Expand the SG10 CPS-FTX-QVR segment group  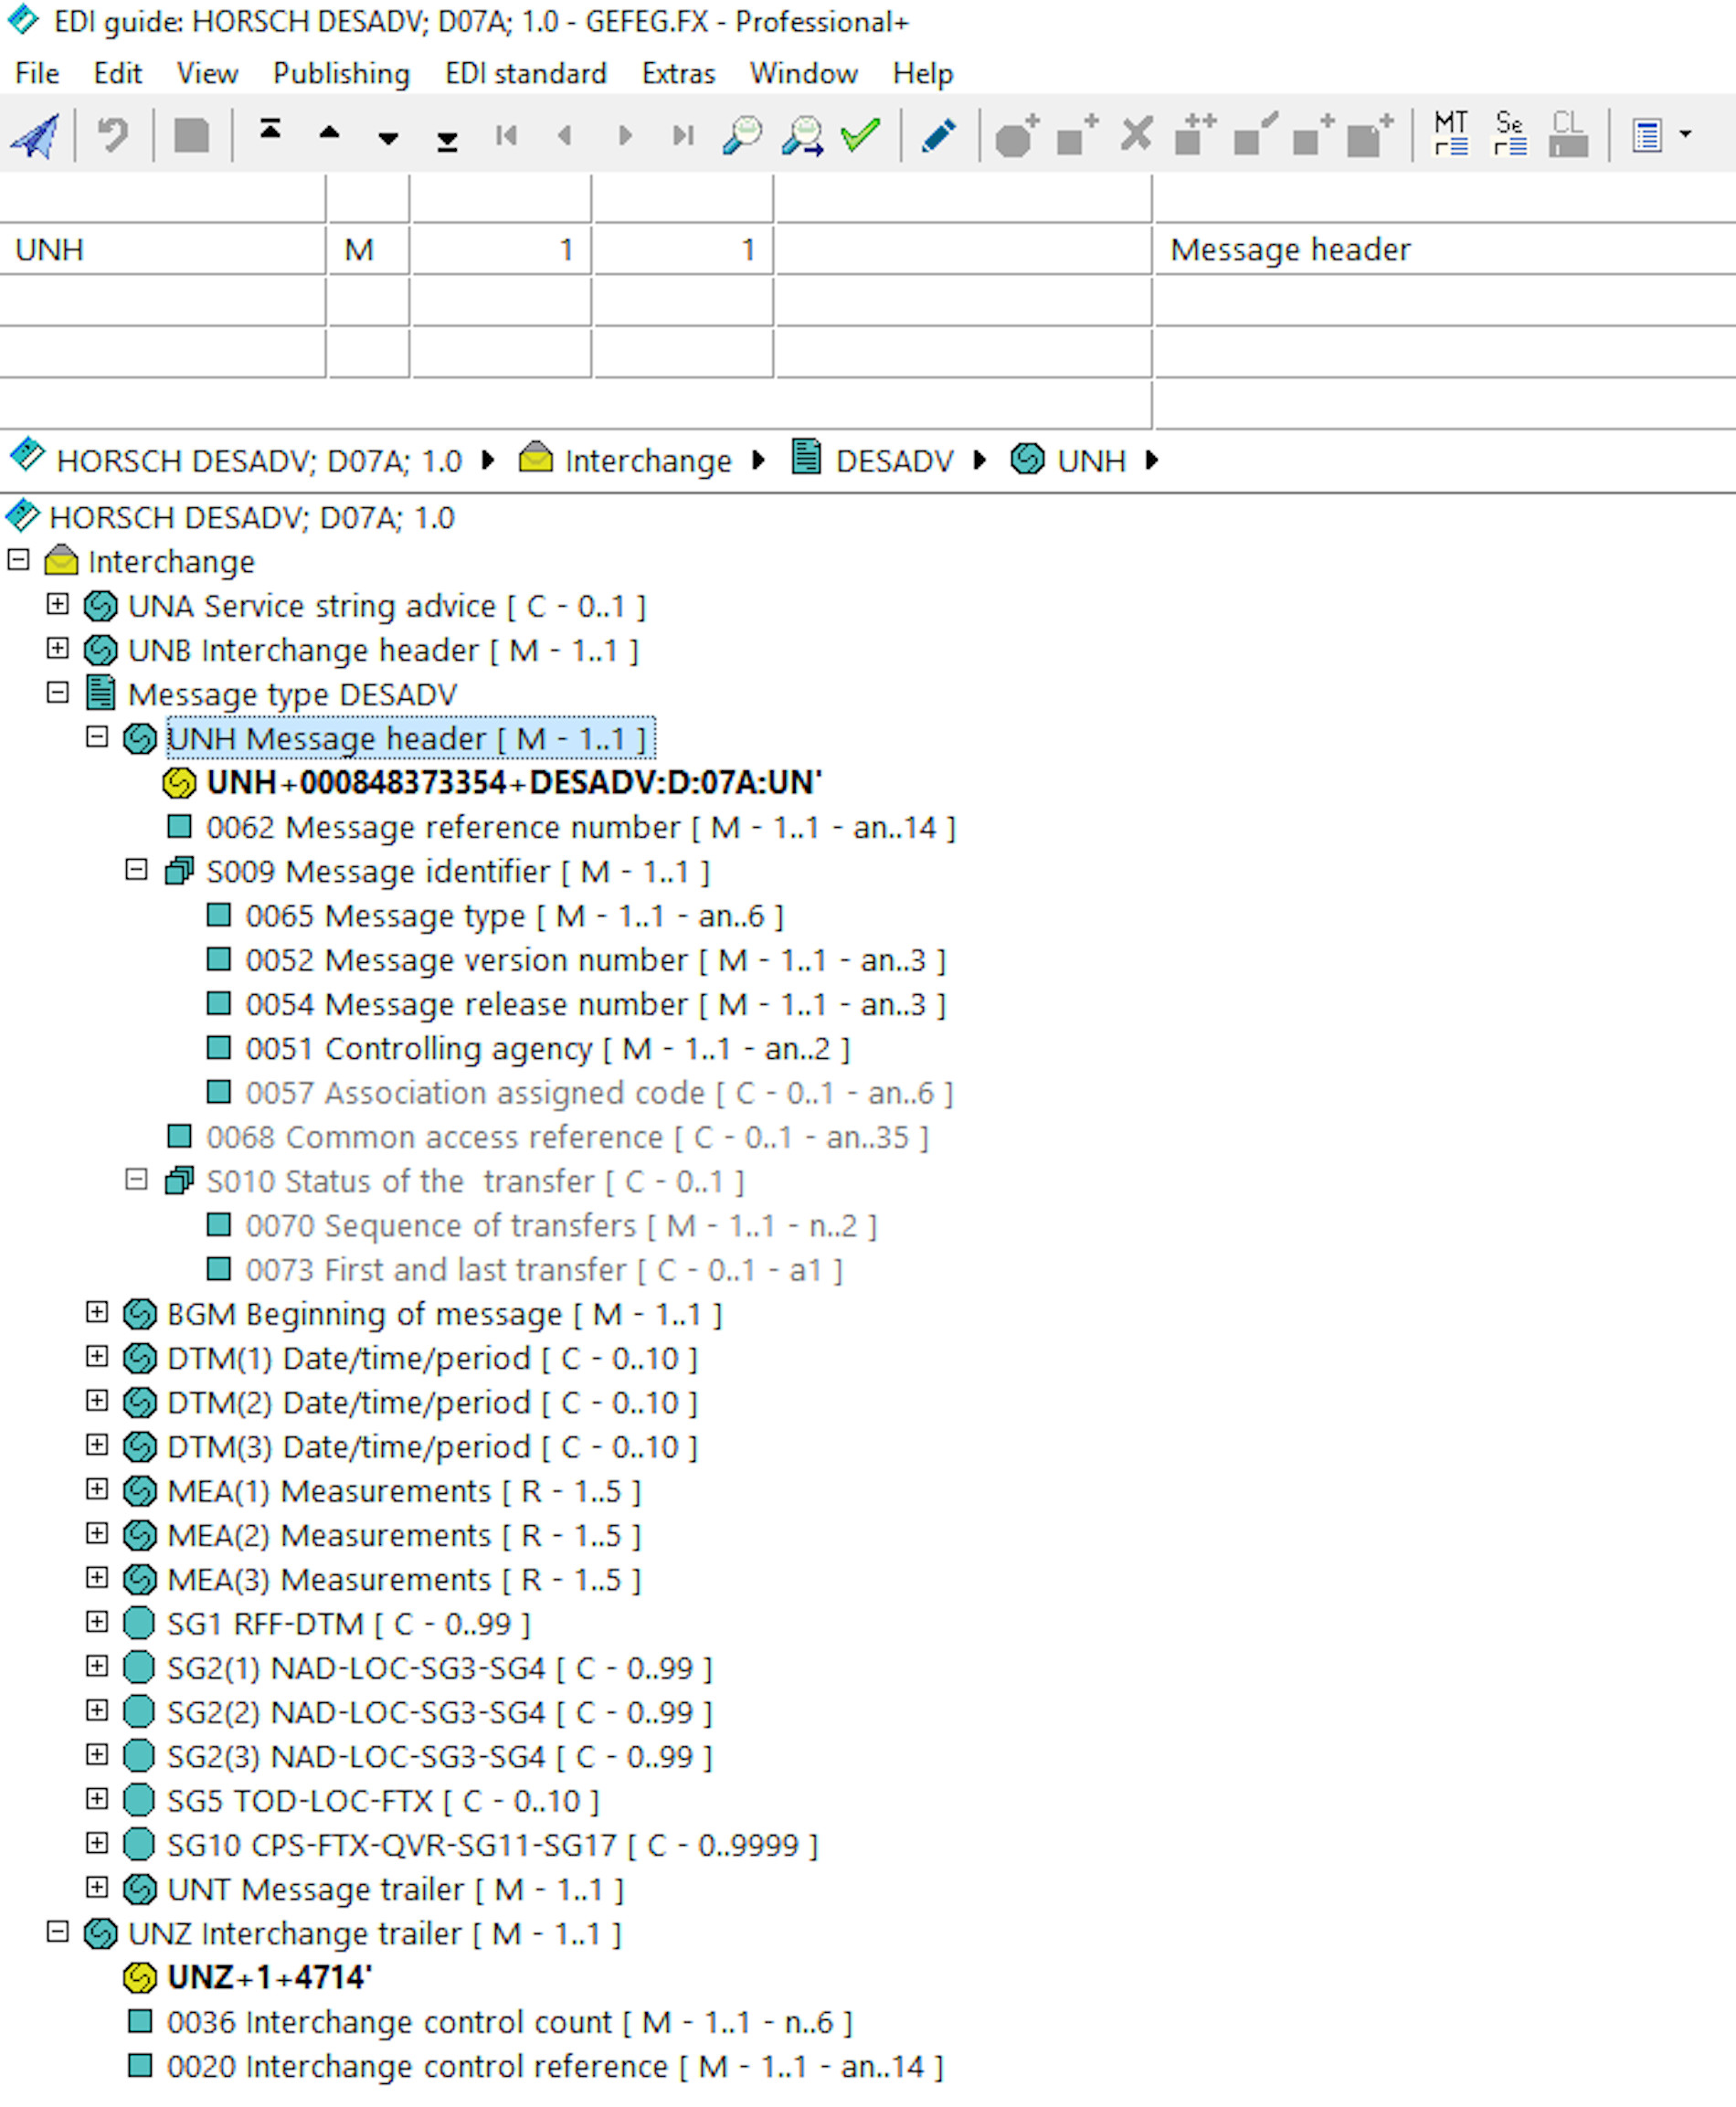[x=97, y=1842]
